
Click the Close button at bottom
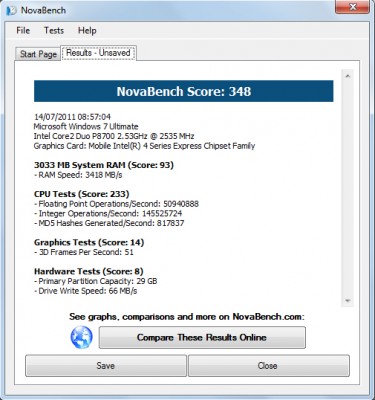269,366
